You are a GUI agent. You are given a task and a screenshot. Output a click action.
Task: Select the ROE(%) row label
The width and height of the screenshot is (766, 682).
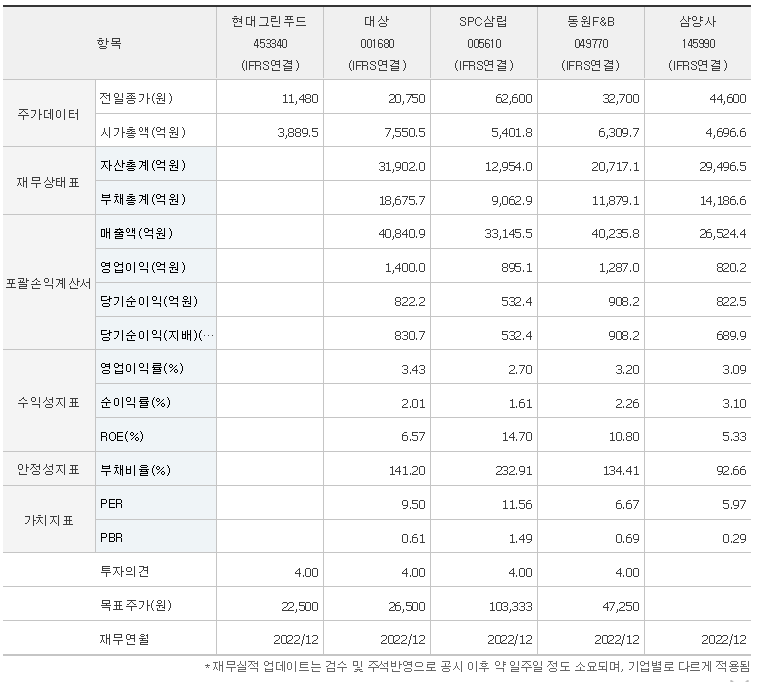tap(122, 436)
